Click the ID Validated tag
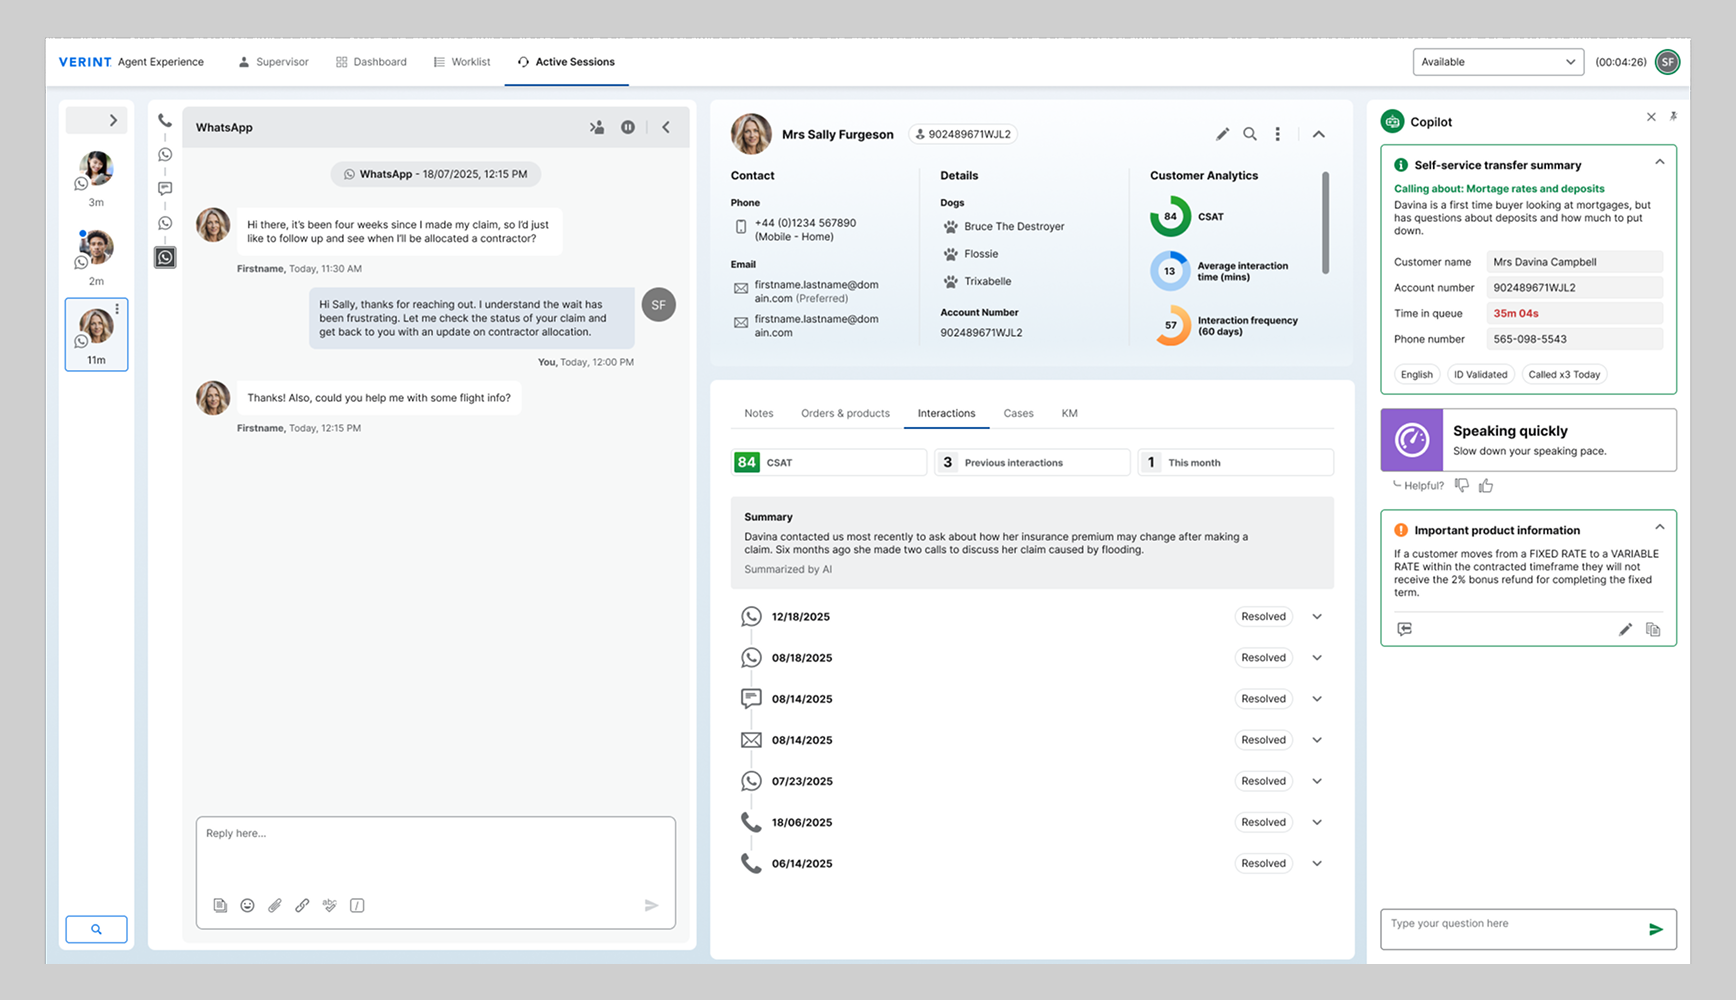Viewport: 1736px width, 1000px height. pyautogui.click(x=1480, y=375)
